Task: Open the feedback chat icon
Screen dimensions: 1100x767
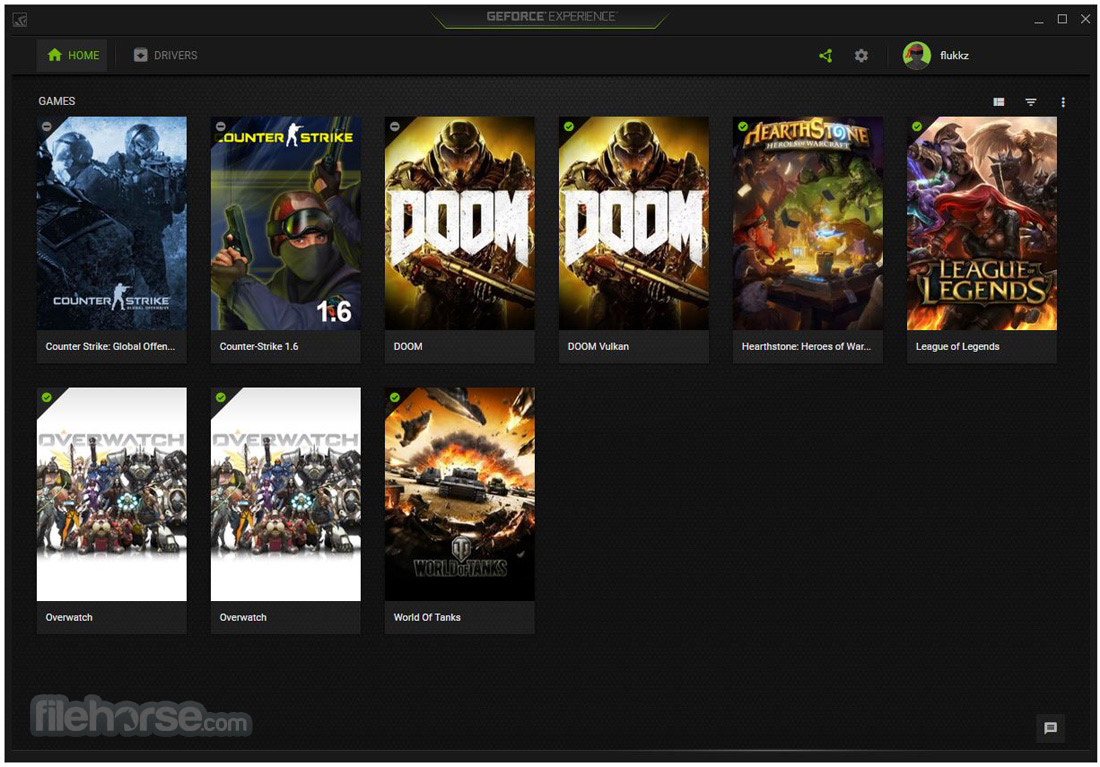Action: pyautogui.click(x=1050, y=728)
